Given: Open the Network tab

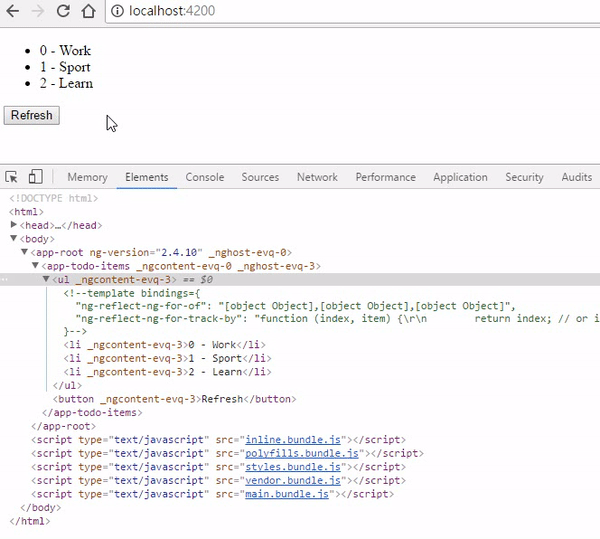Looking at the screenshot, I should point(317,177).
